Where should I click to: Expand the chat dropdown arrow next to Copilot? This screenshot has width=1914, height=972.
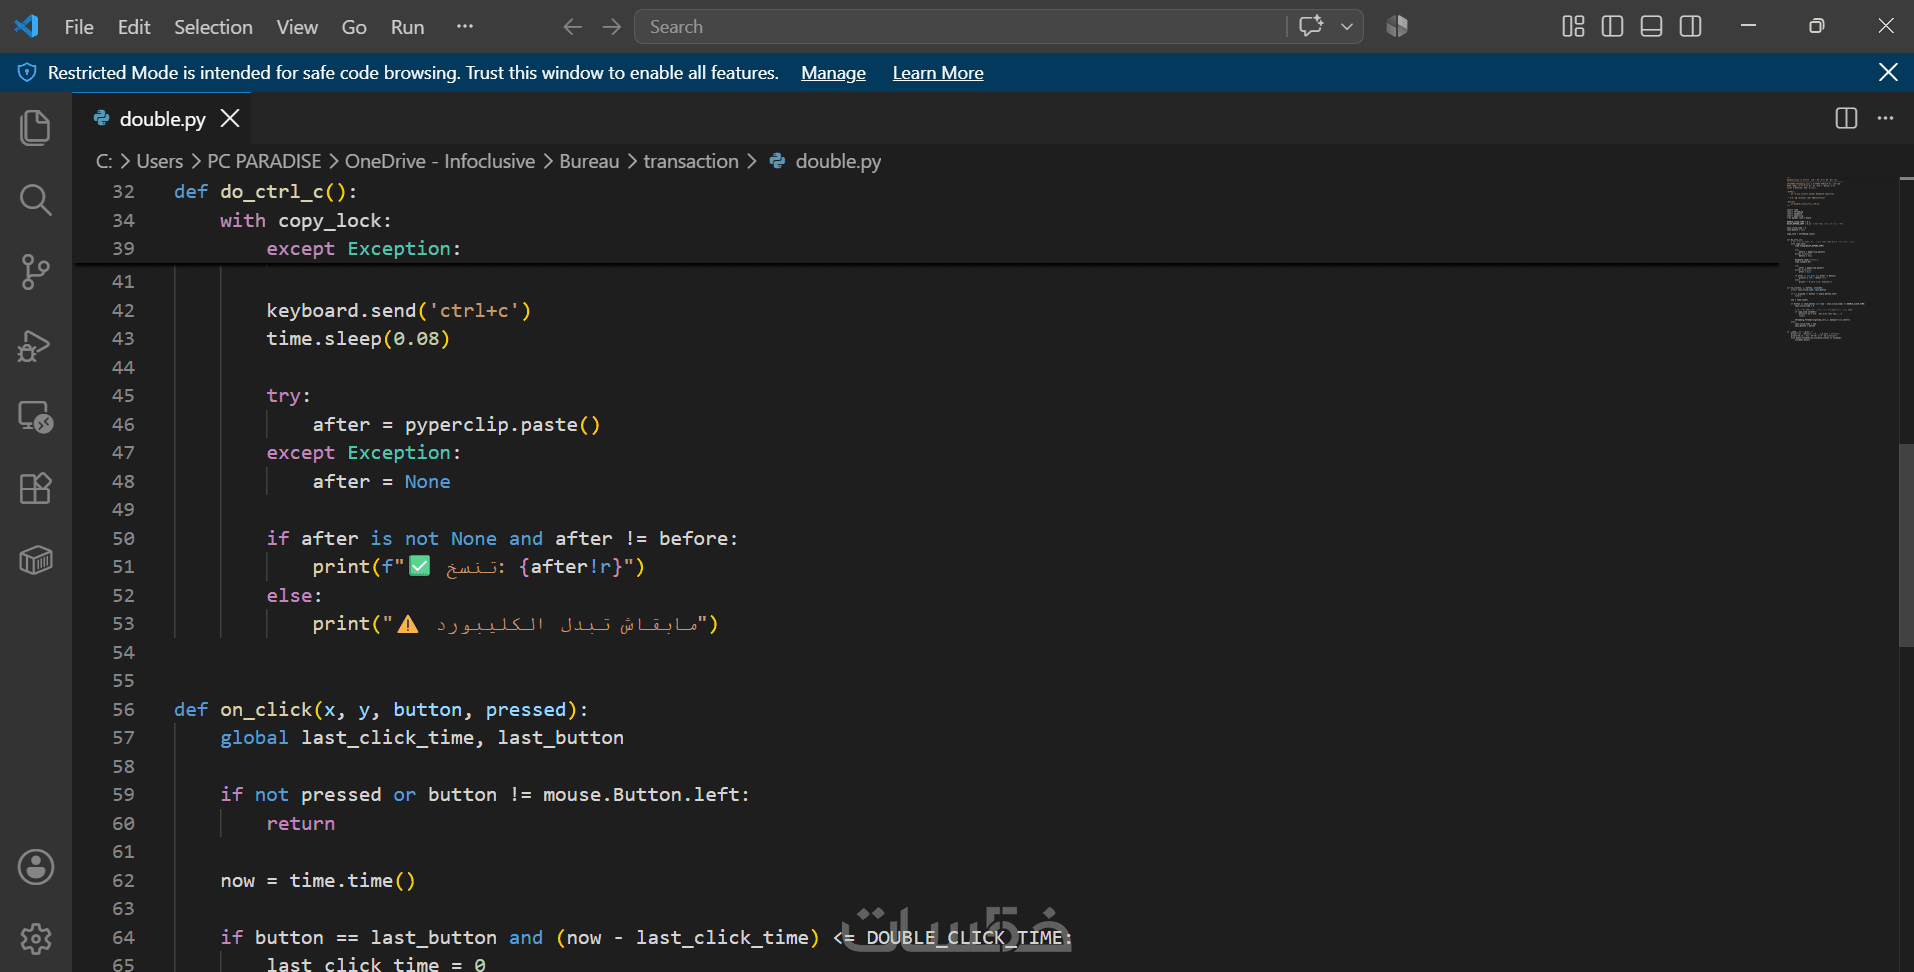point(1347,27)
